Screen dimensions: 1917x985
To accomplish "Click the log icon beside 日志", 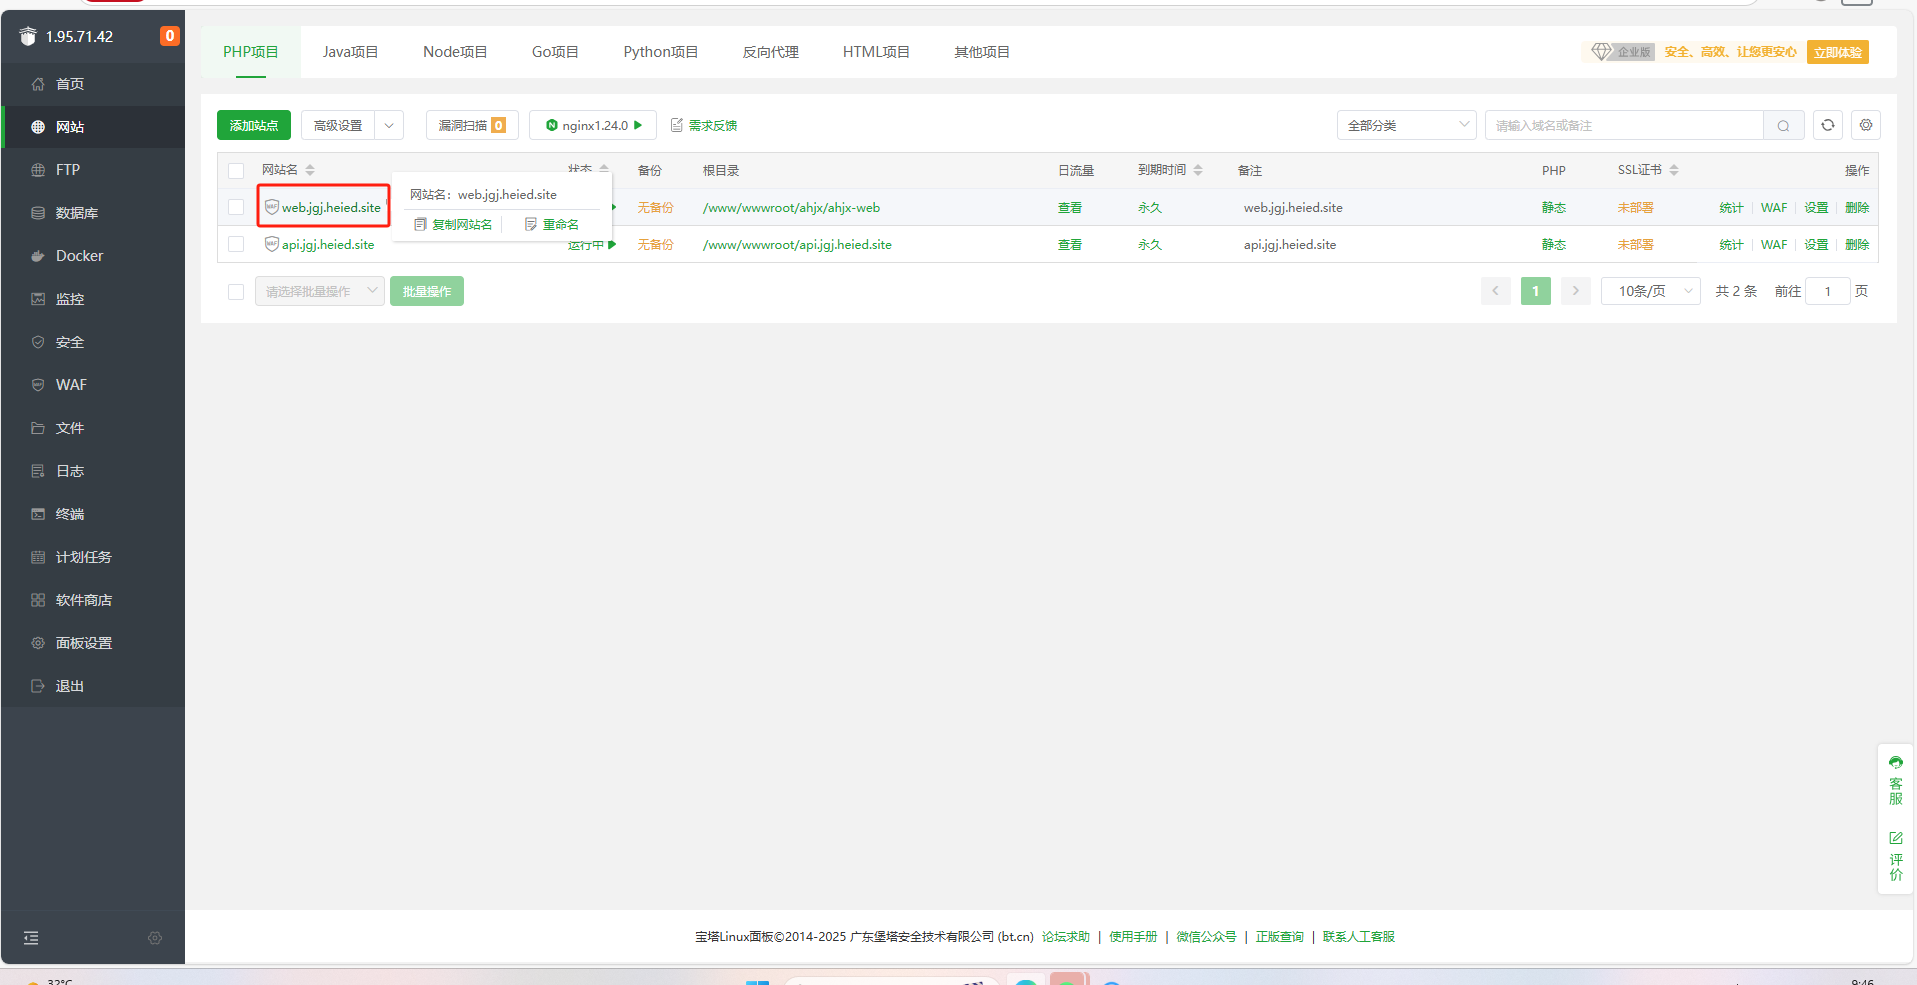I will click(38, 471).
